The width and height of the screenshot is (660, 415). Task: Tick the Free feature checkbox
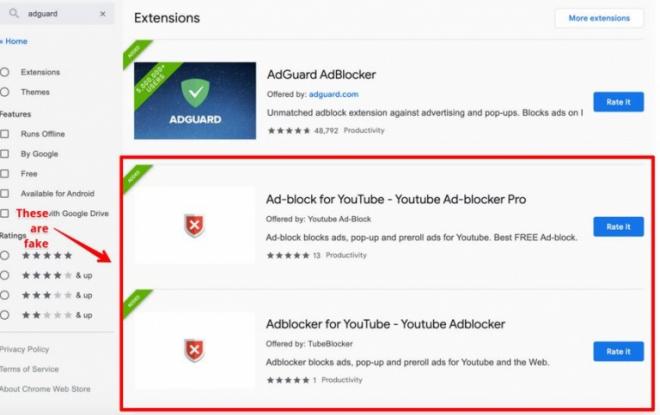(5, 173)
